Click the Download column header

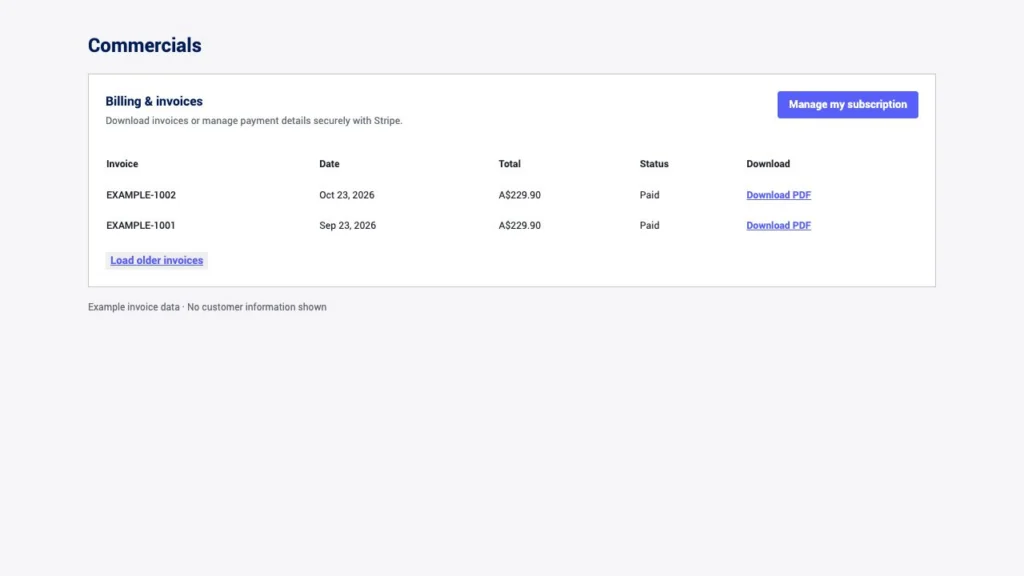pos(768,164)
